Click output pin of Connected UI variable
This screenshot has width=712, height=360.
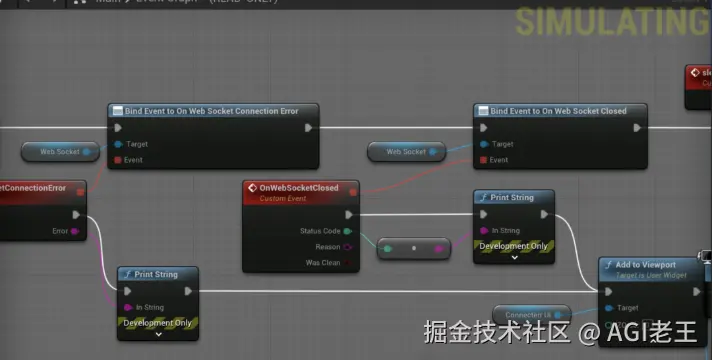(558, 315)
